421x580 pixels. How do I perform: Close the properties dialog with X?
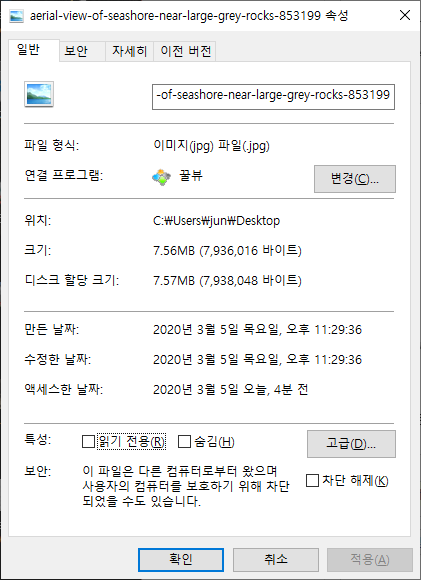405,15
